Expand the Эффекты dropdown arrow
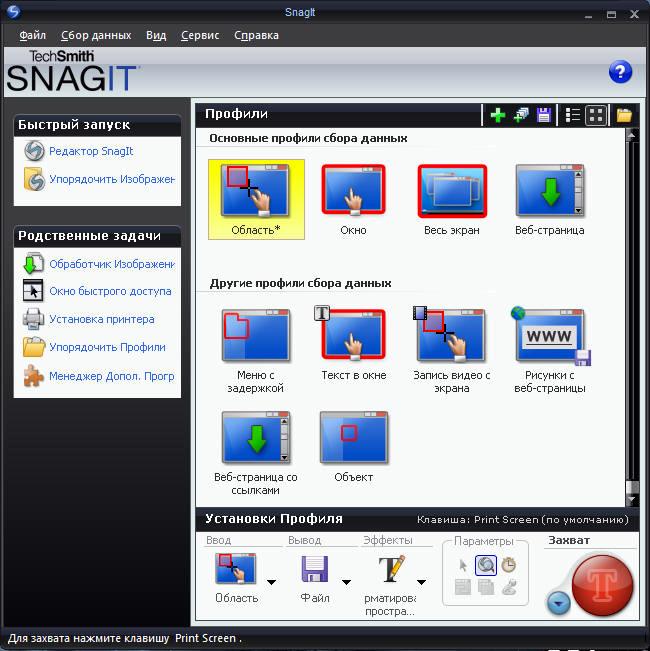Image resolution: width=650 pixels, height=651 pixels. [421, 582]
